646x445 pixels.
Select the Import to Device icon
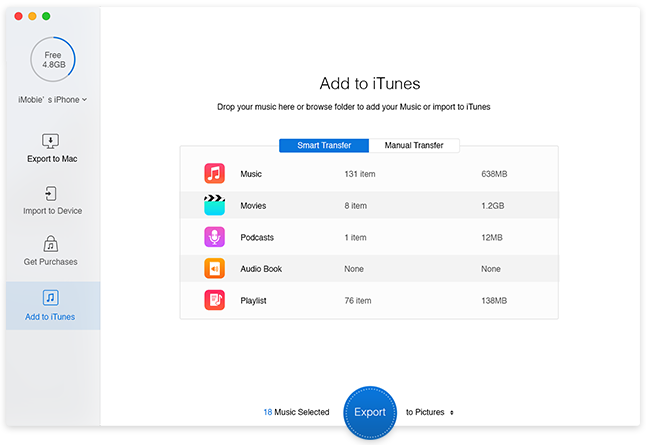coord(50,193)
